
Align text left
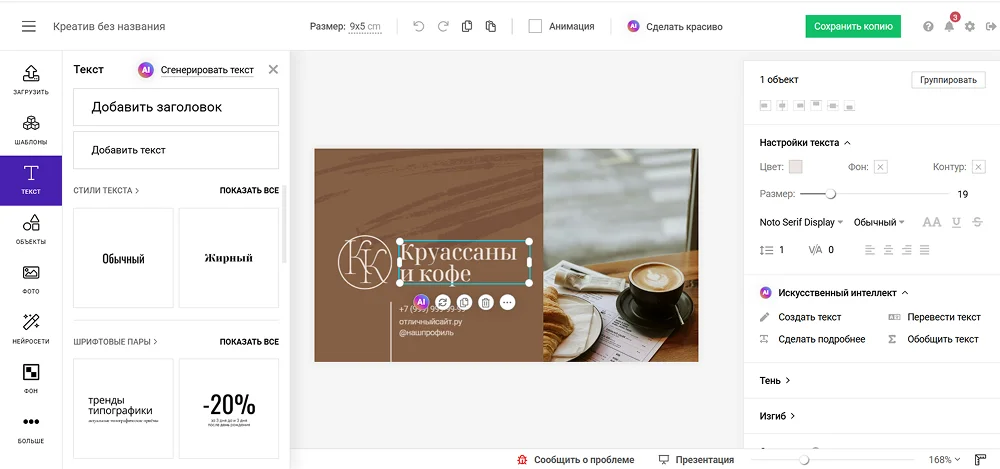click(x=870, y=250)
